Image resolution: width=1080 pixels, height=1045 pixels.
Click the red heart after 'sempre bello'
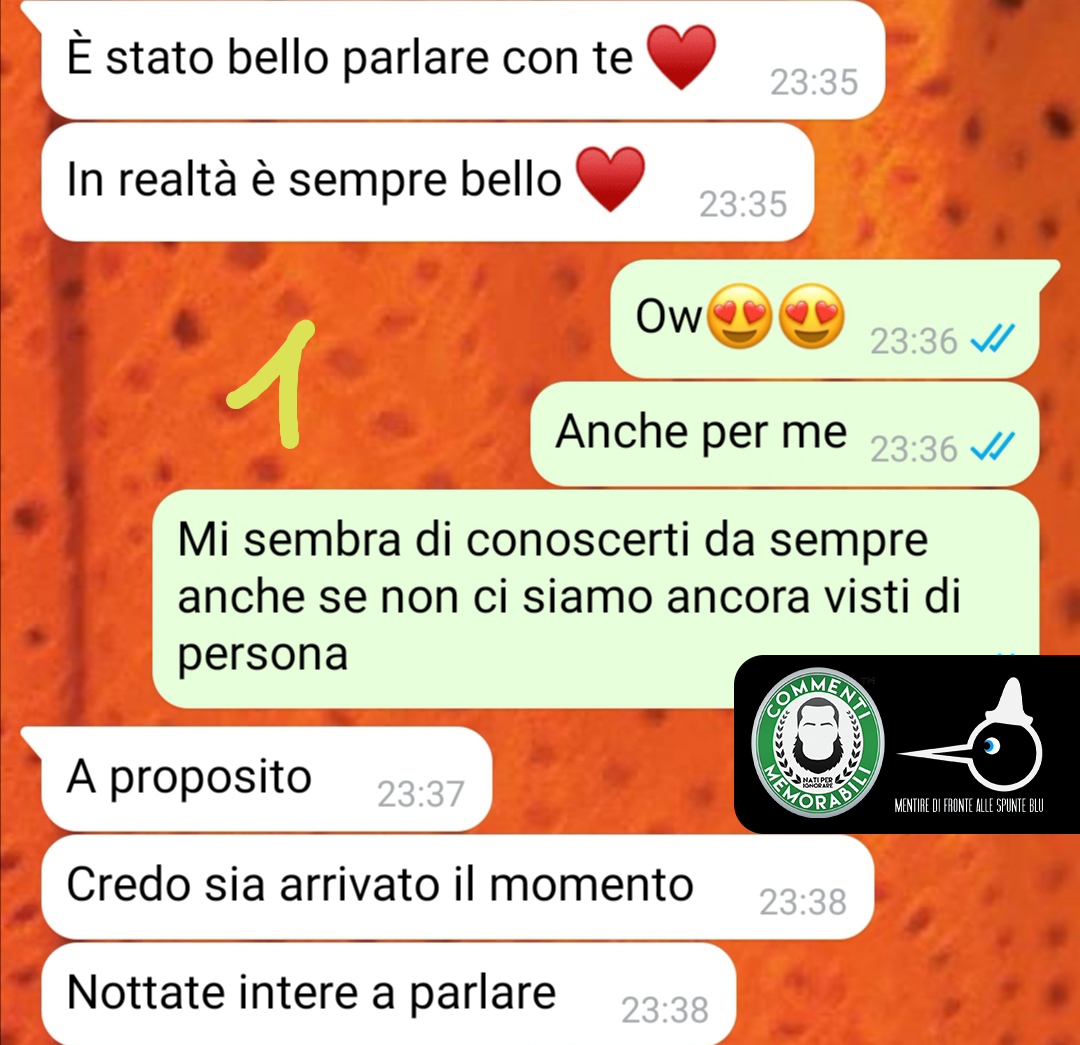[x=610, y=179]
